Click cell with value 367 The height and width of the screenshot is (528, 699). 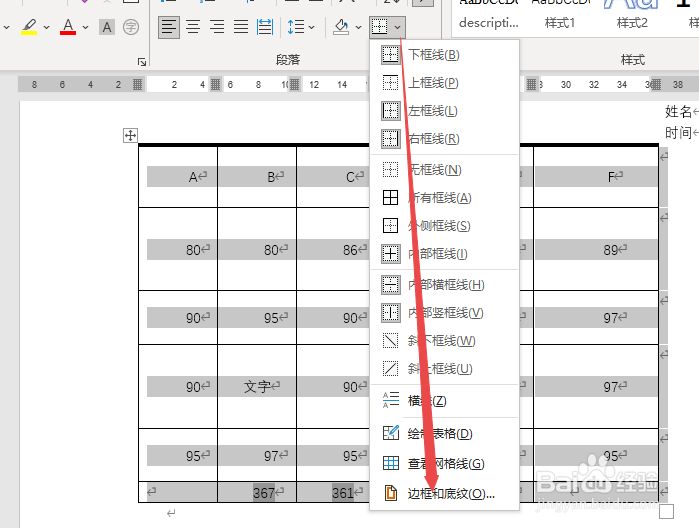(x=257, y=492)
